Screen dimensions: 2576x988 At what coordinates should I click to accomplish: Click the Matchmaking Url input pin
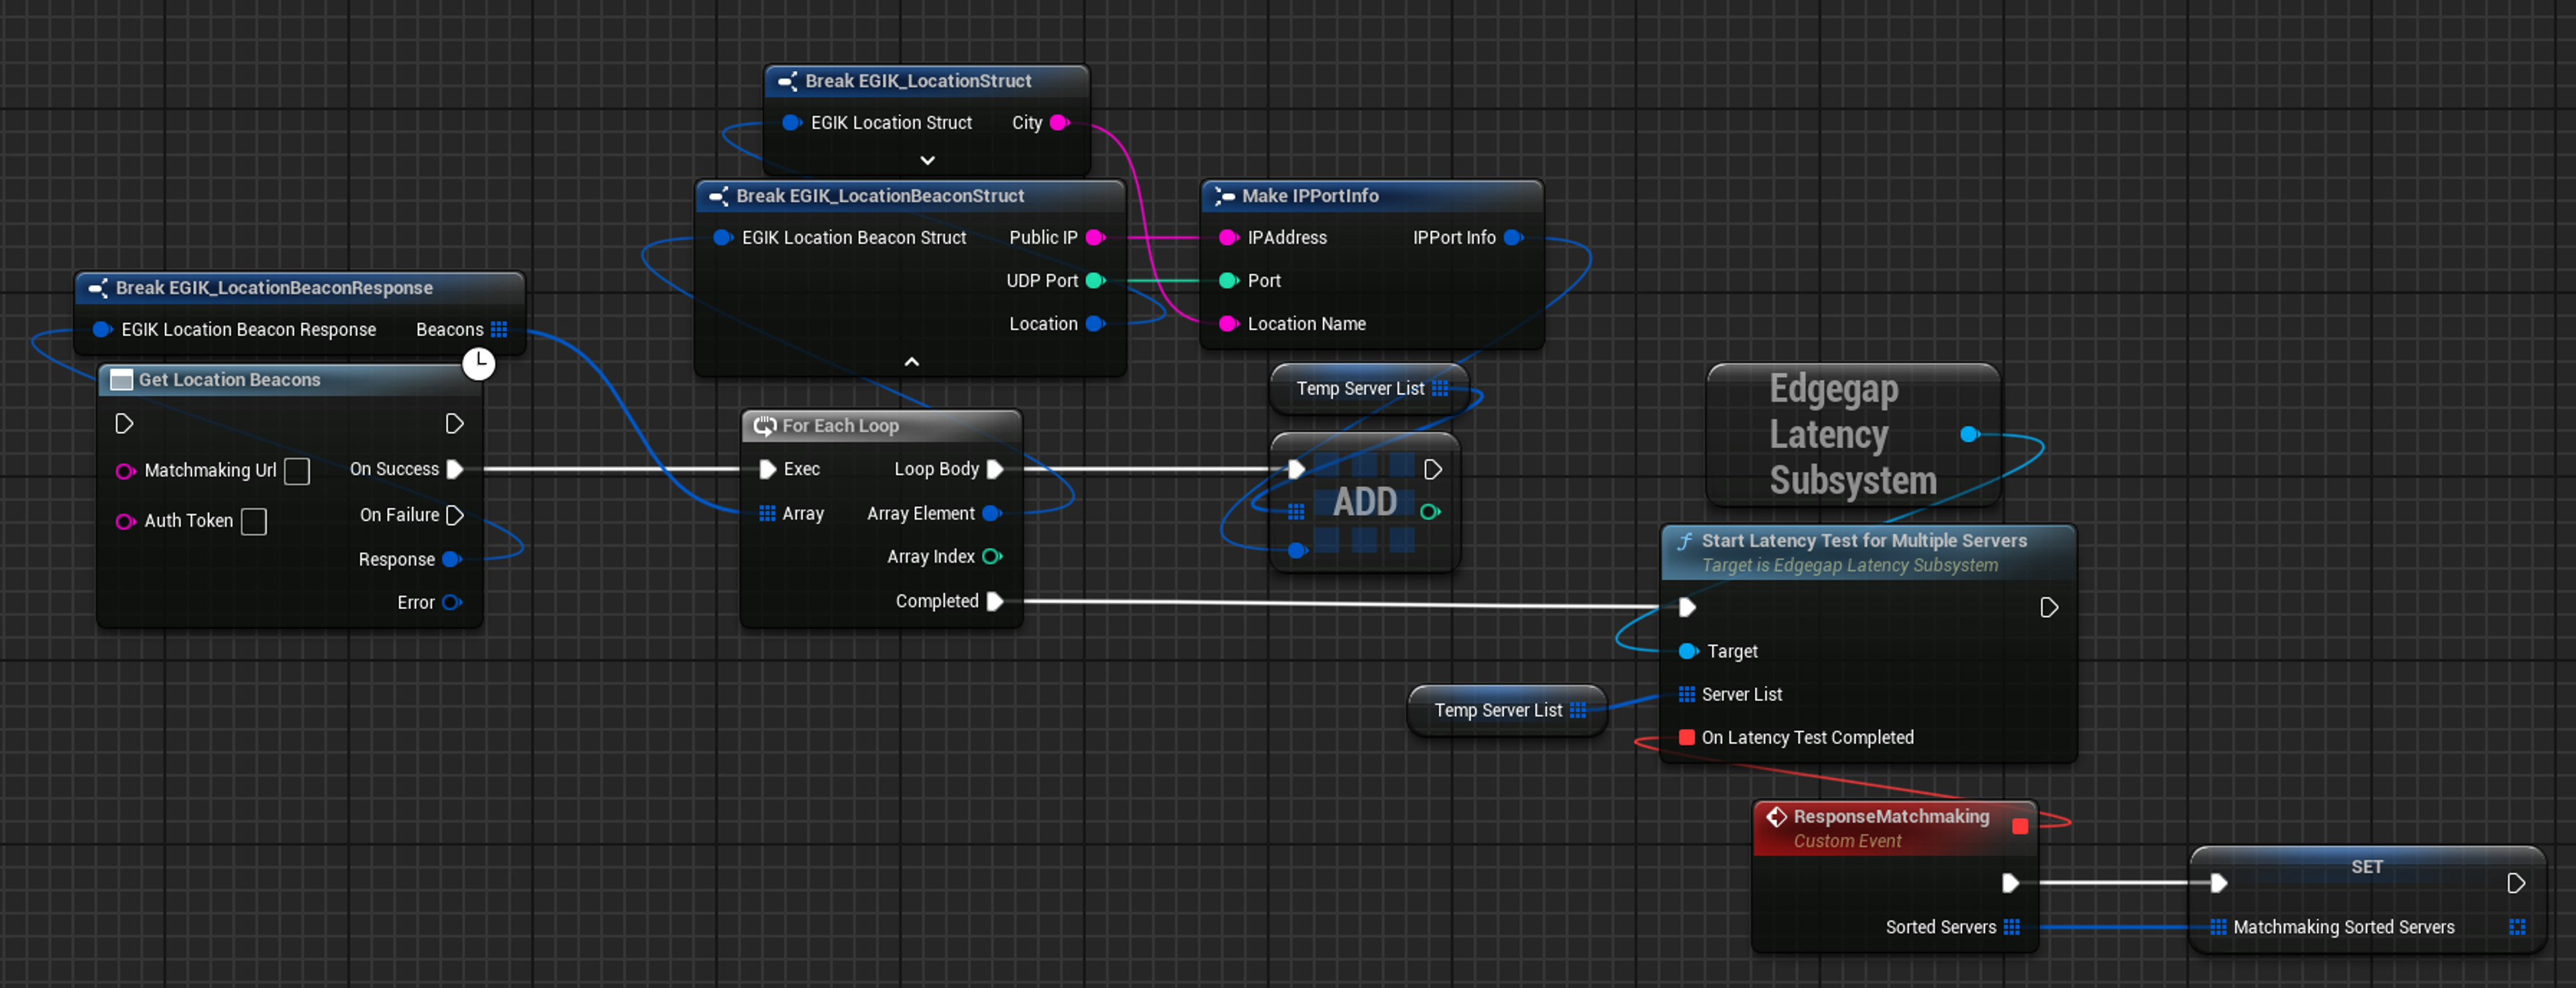click(x=125, y=471)
